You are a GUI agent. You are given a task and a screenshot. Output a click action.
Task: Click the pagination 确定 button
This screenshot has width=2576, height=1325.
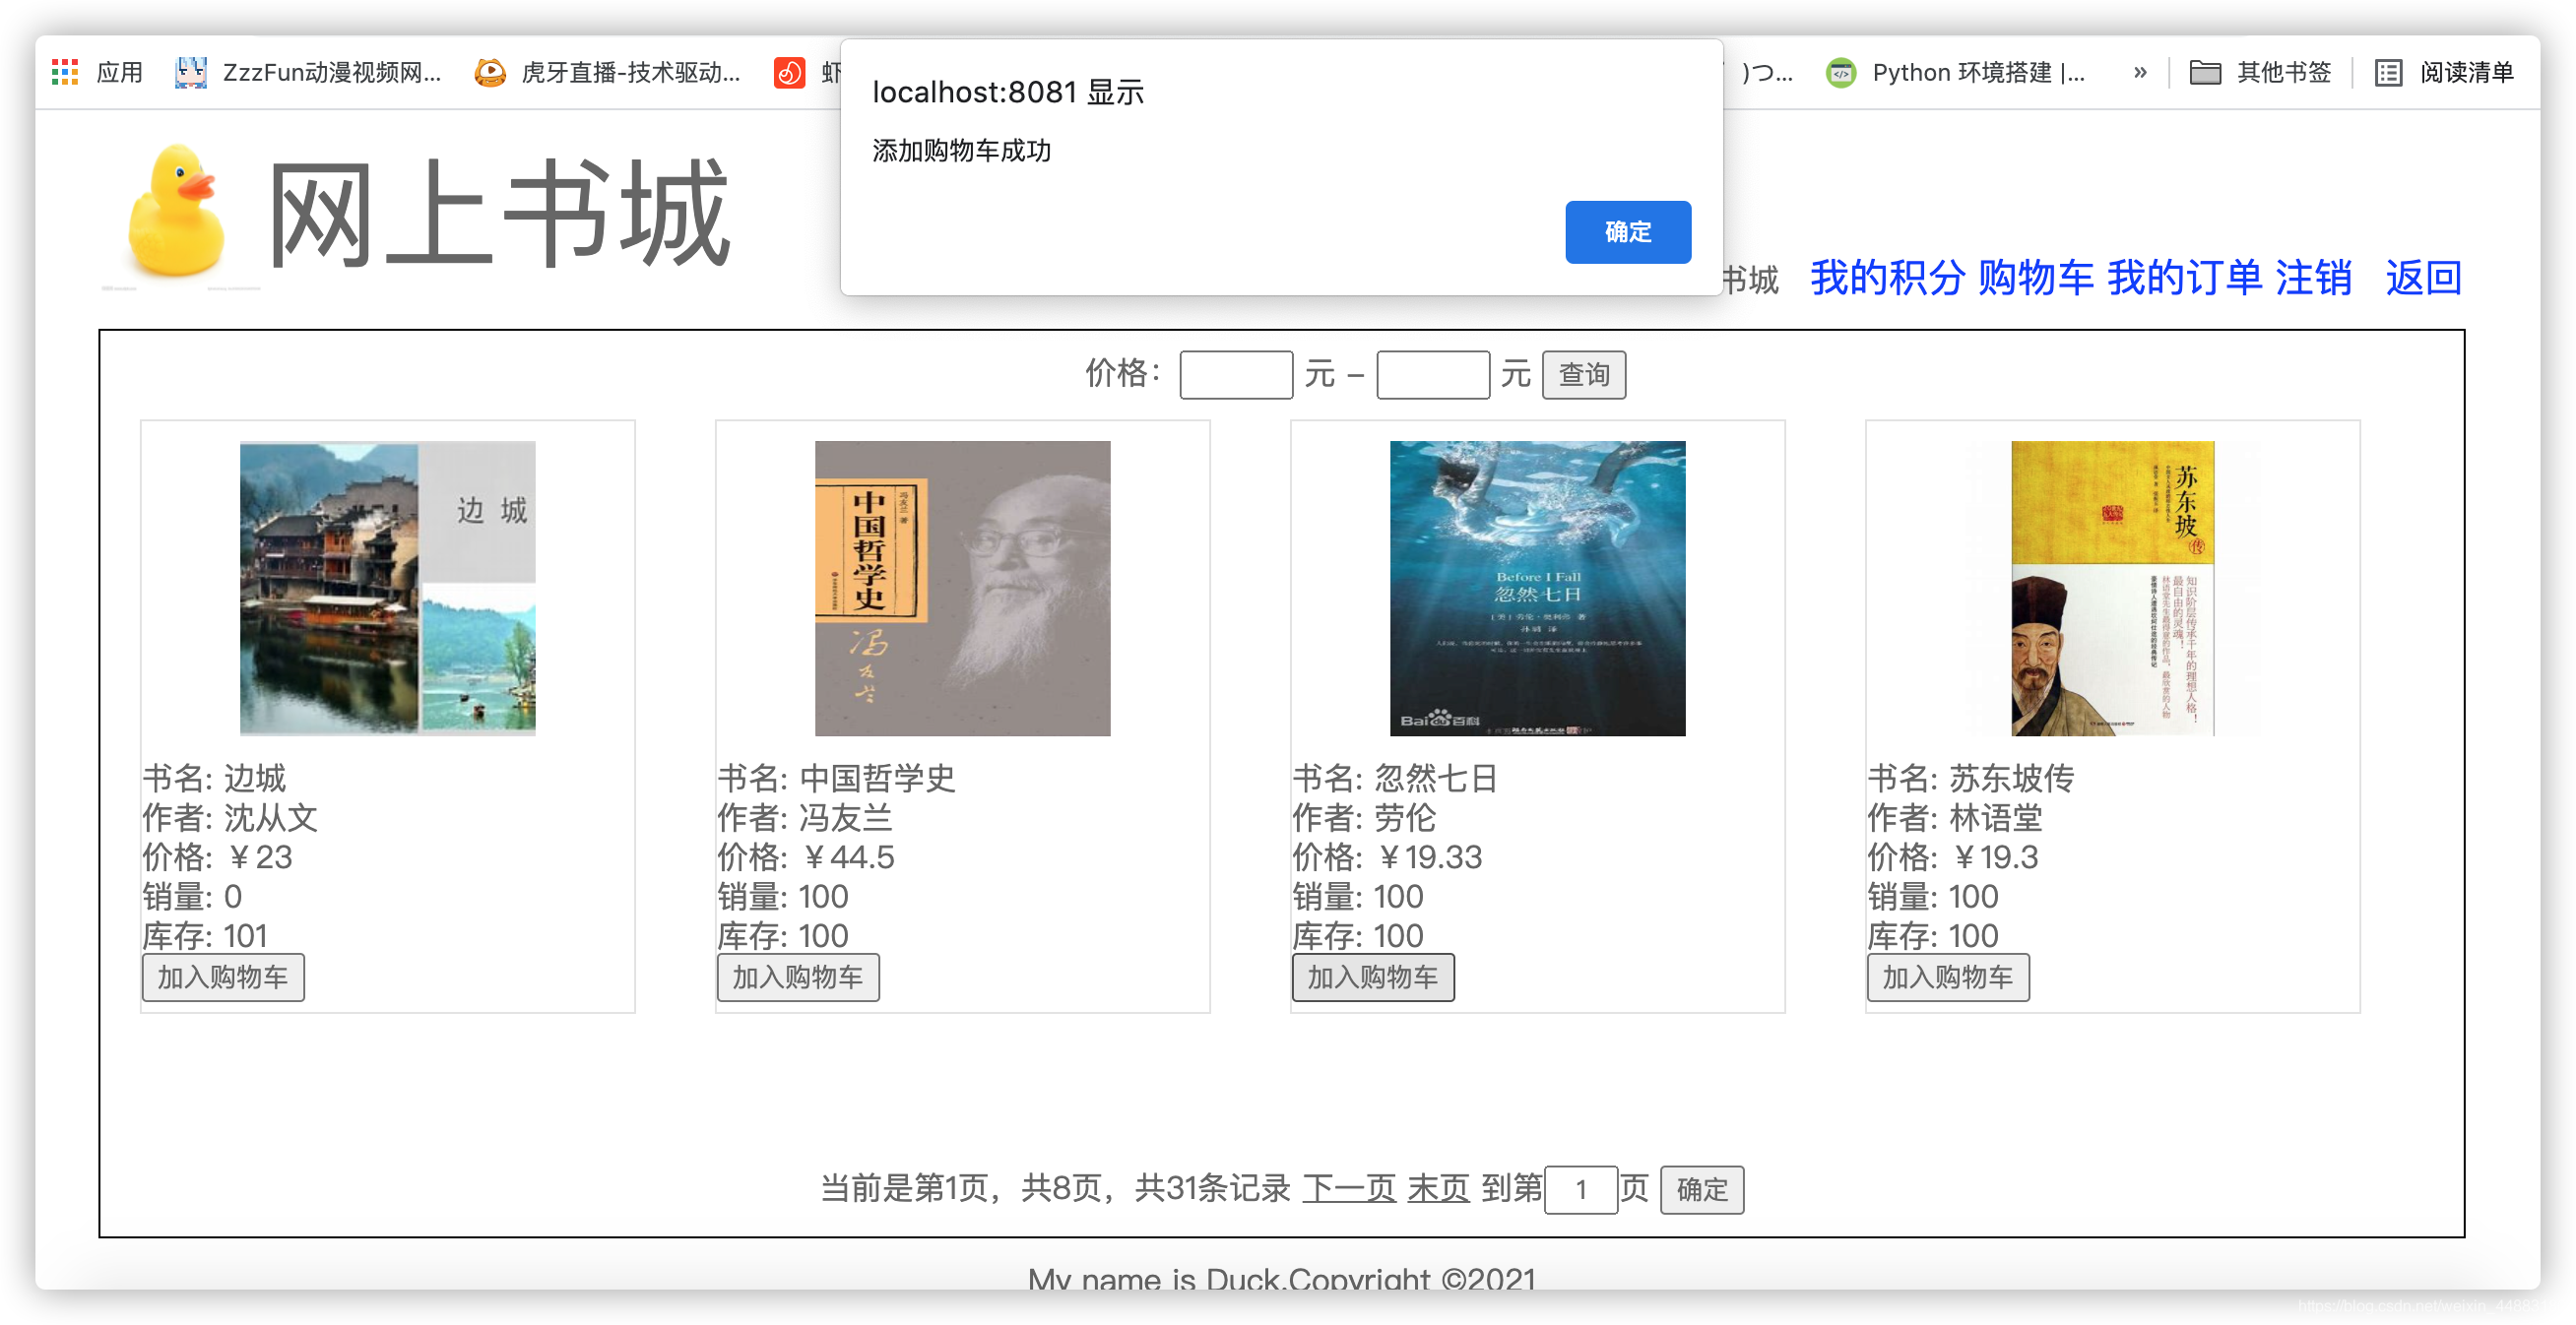click(x=1701, y=1189)
